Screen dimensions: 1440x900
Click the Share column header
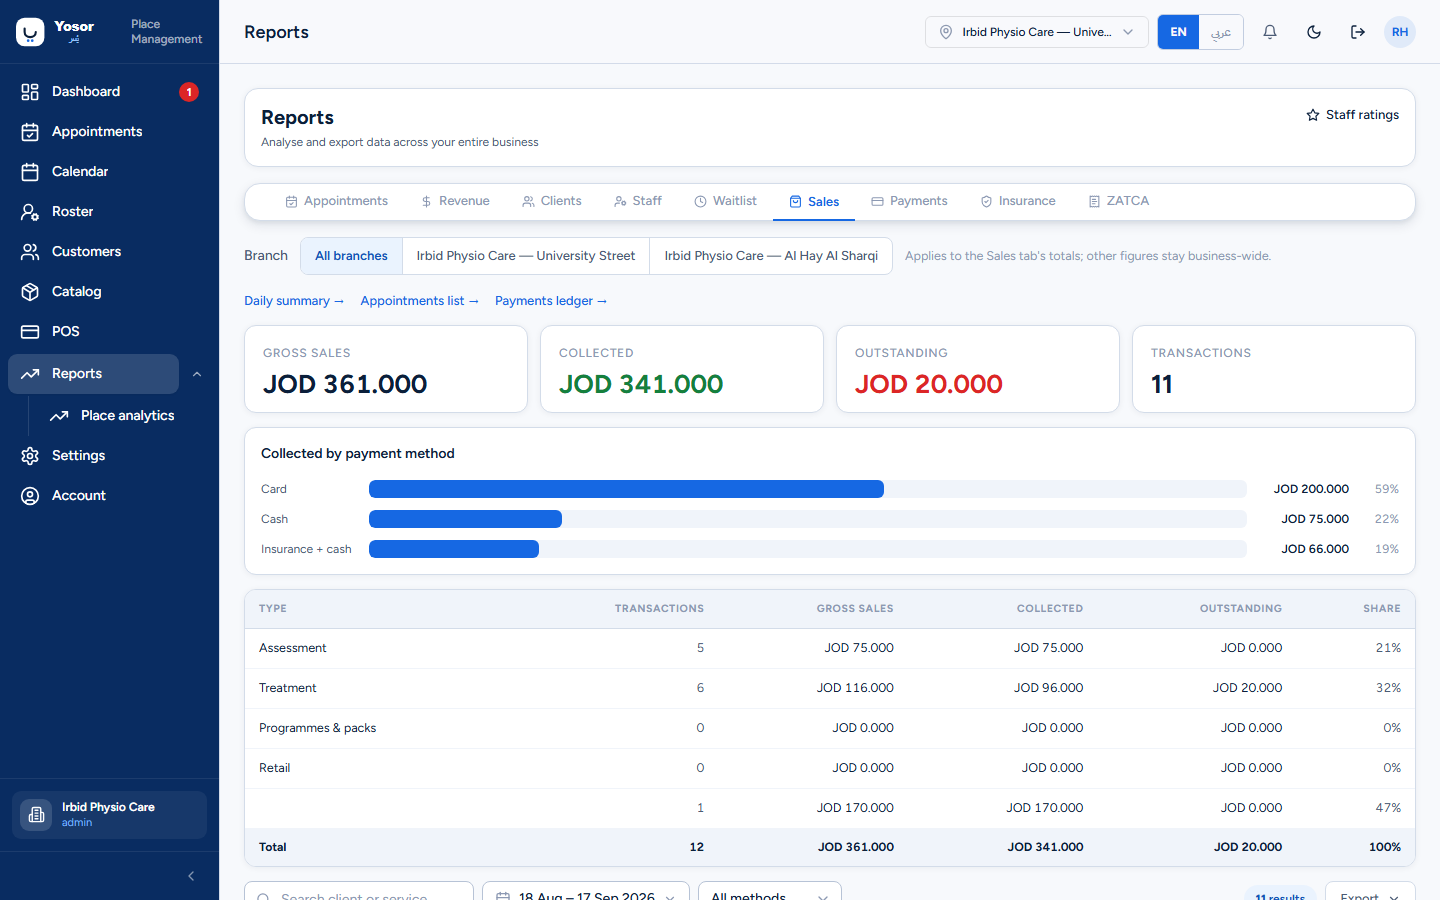(x=1382, y=608)
